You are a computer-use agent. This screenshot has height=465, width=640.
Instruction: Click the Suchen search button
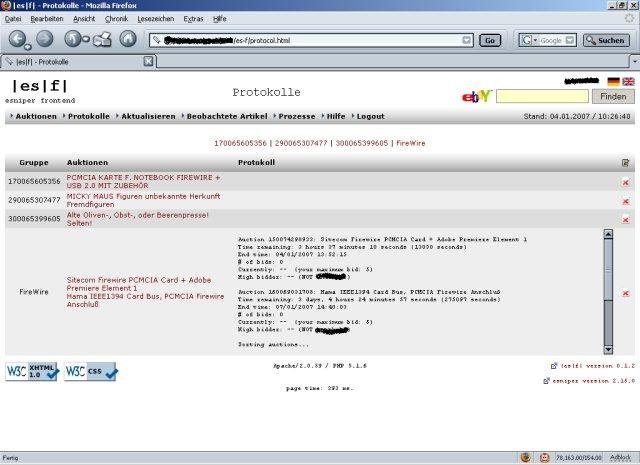click(x=607, y=40)
